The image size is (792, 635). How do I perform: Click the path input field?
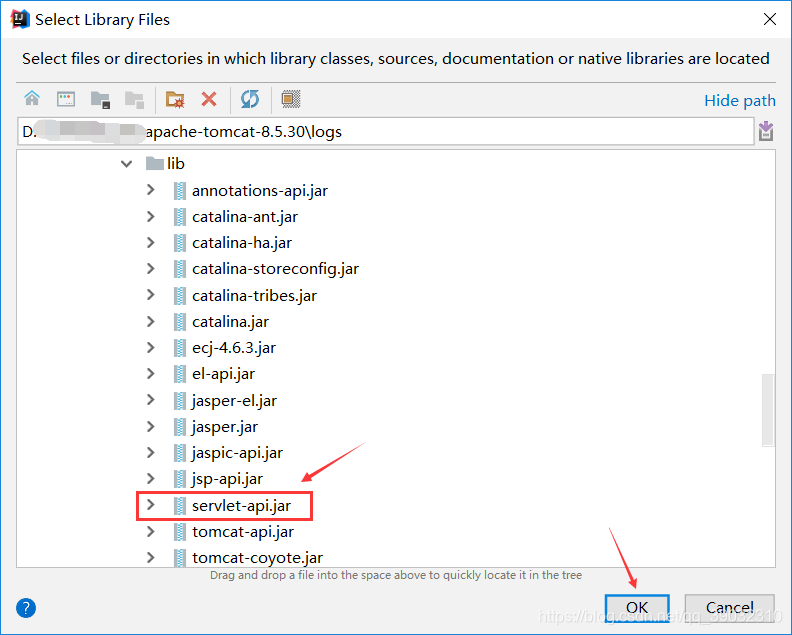(x=385, y=131)
